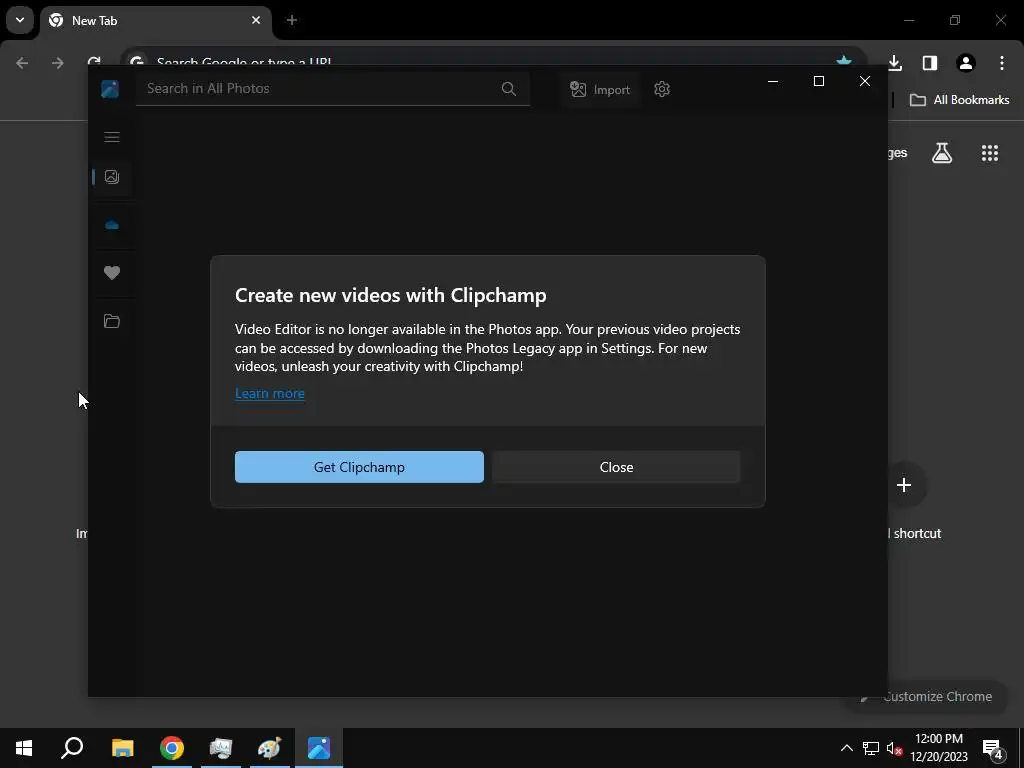Expand Chrome tab search dropdown
Image resolution: width=1024 pixels, height=768 pixels.
point(20,20)
